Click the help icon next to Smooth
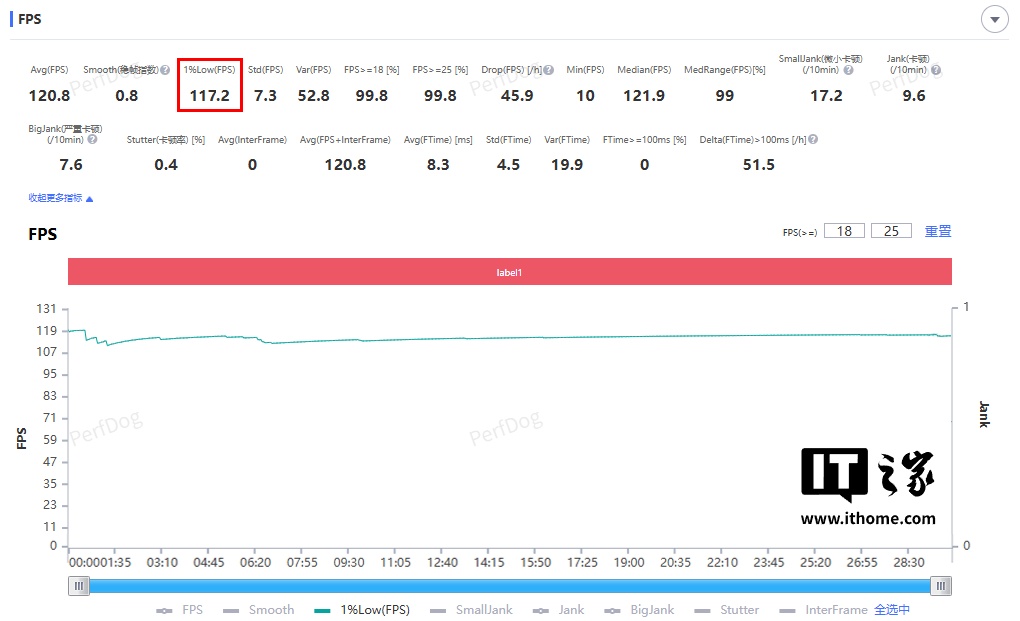This screenshot has width=1020, height=621. [x=165, y=70]
